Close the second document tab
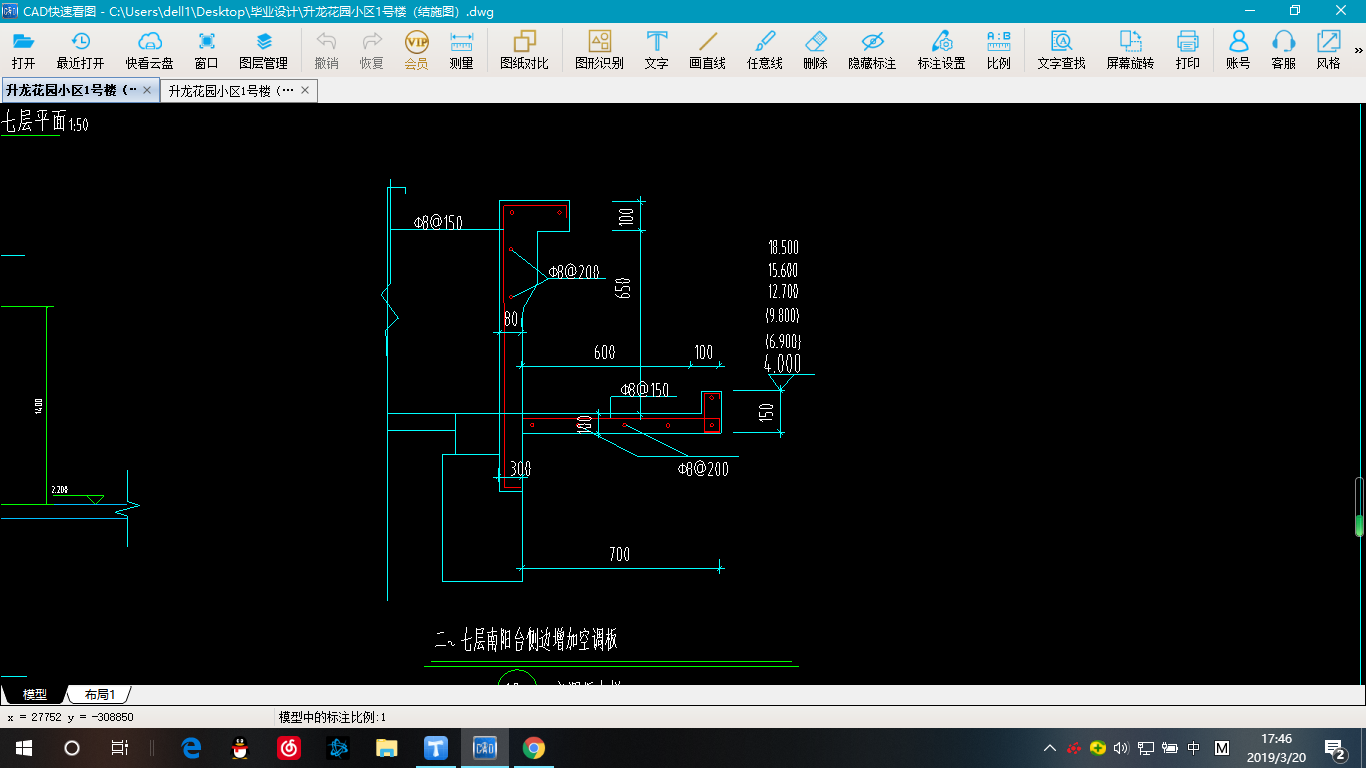Viewport: 1366px width, 768px height. pos(305,90)
